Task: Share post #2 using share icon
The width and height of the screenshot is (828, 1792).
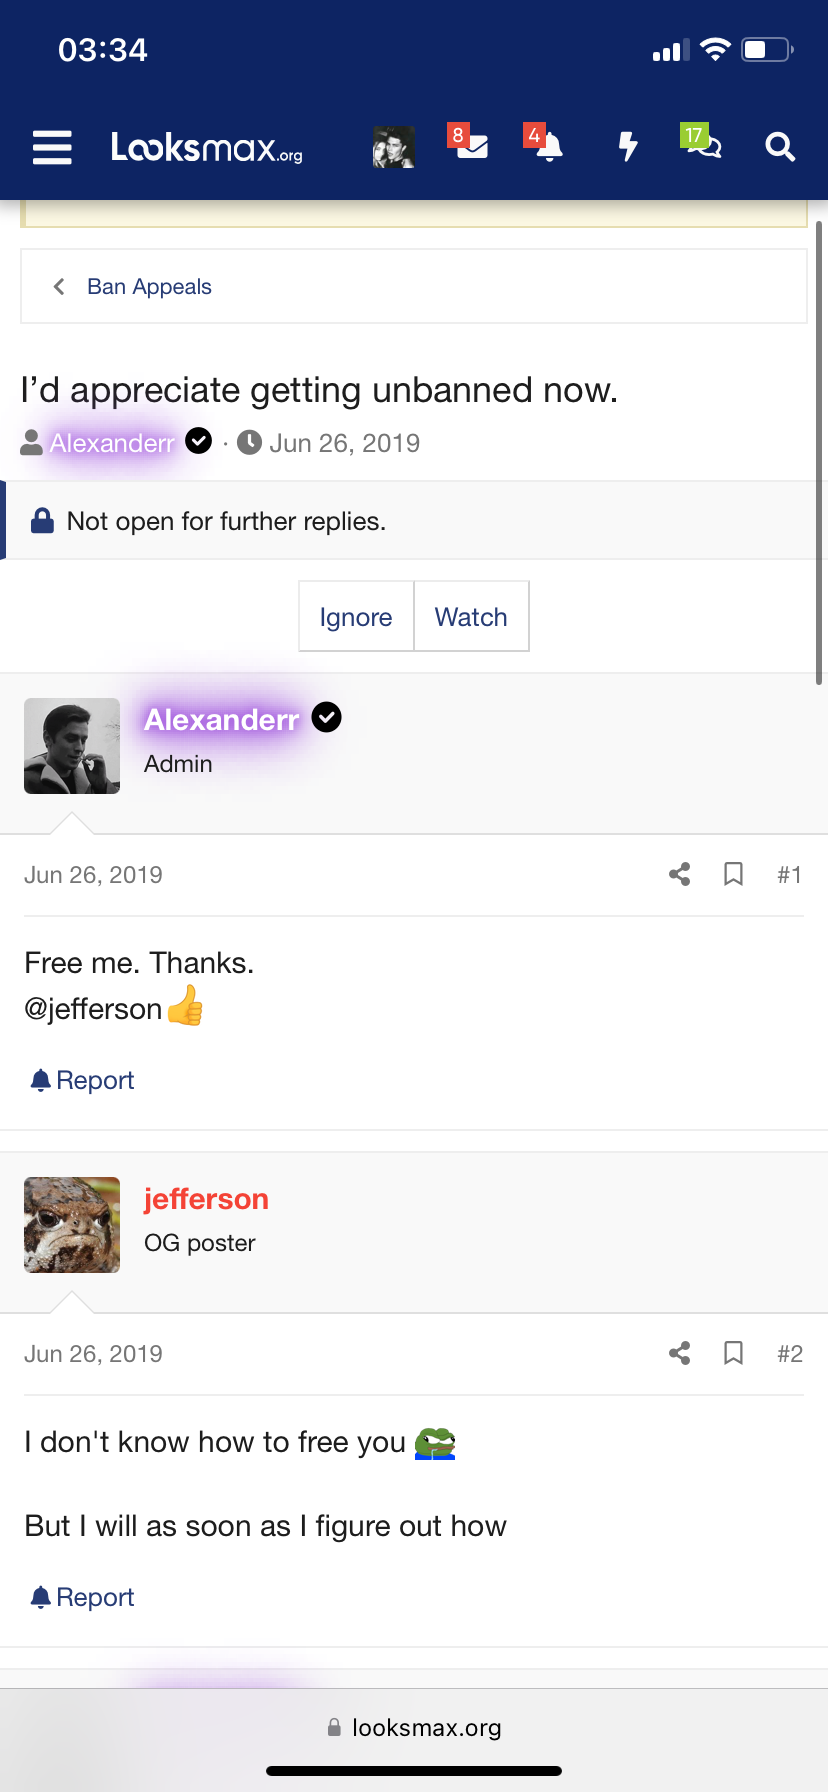Action: click(680, 1354)
